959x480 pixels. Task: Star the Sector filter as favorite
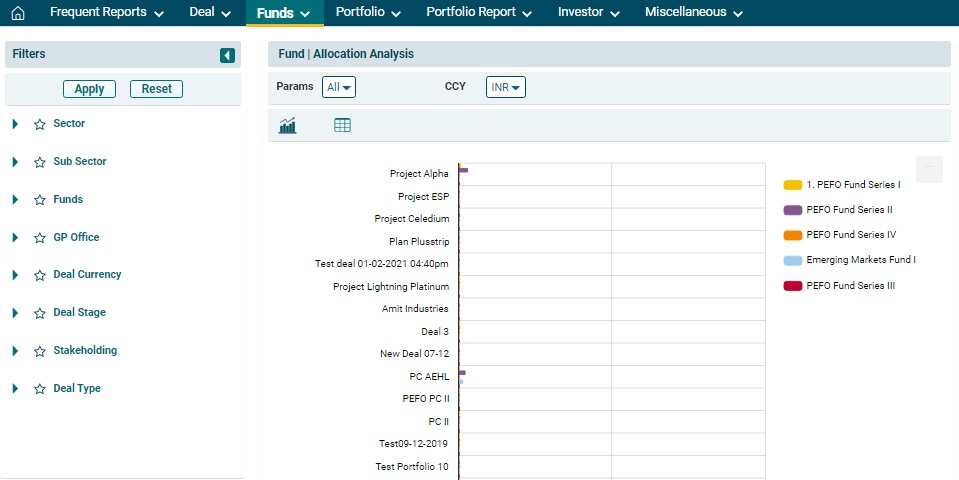point(40,124)
